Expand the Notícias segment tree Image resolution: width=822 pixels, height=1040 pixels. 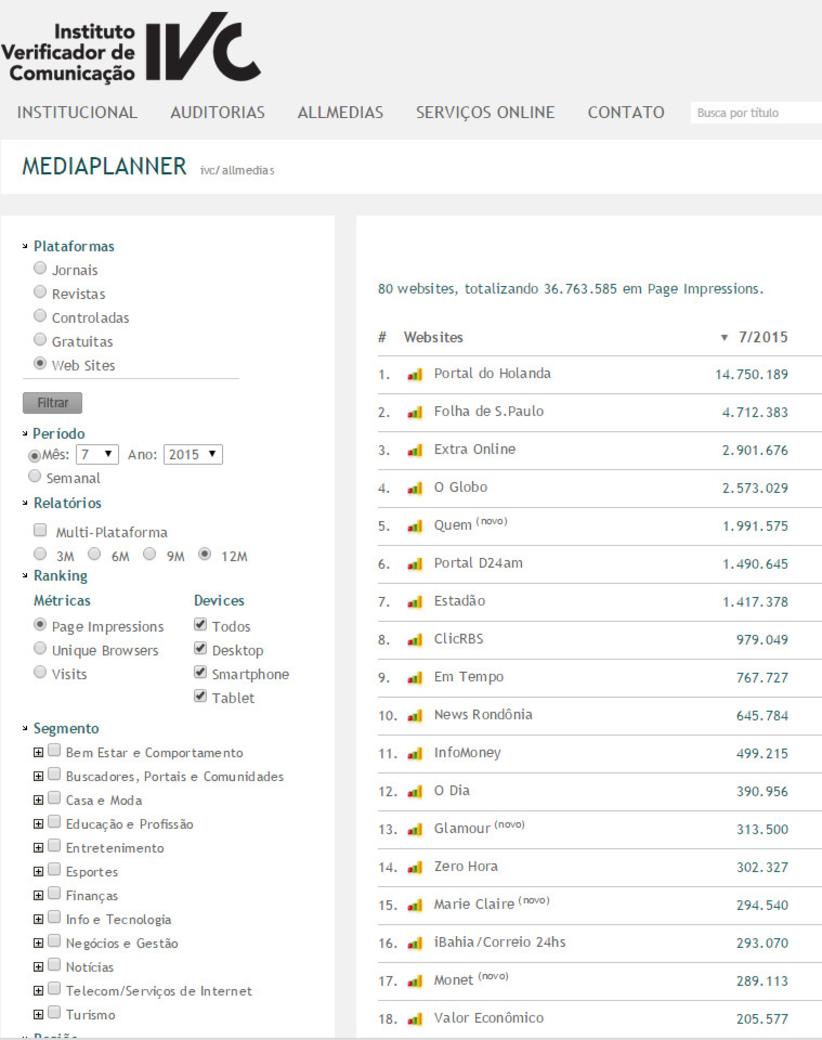click(x=39, y=967)
